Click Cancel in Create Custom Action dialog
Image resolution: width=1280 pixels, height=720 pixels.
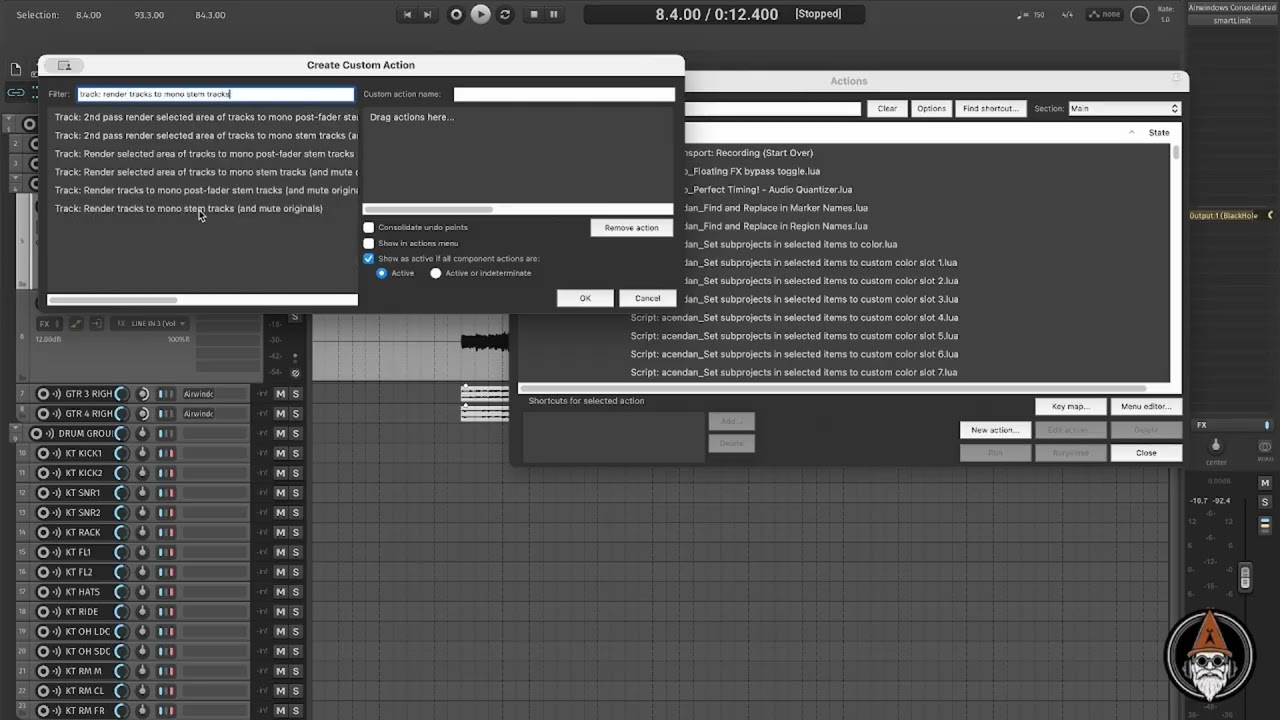(x=647, y=298)
